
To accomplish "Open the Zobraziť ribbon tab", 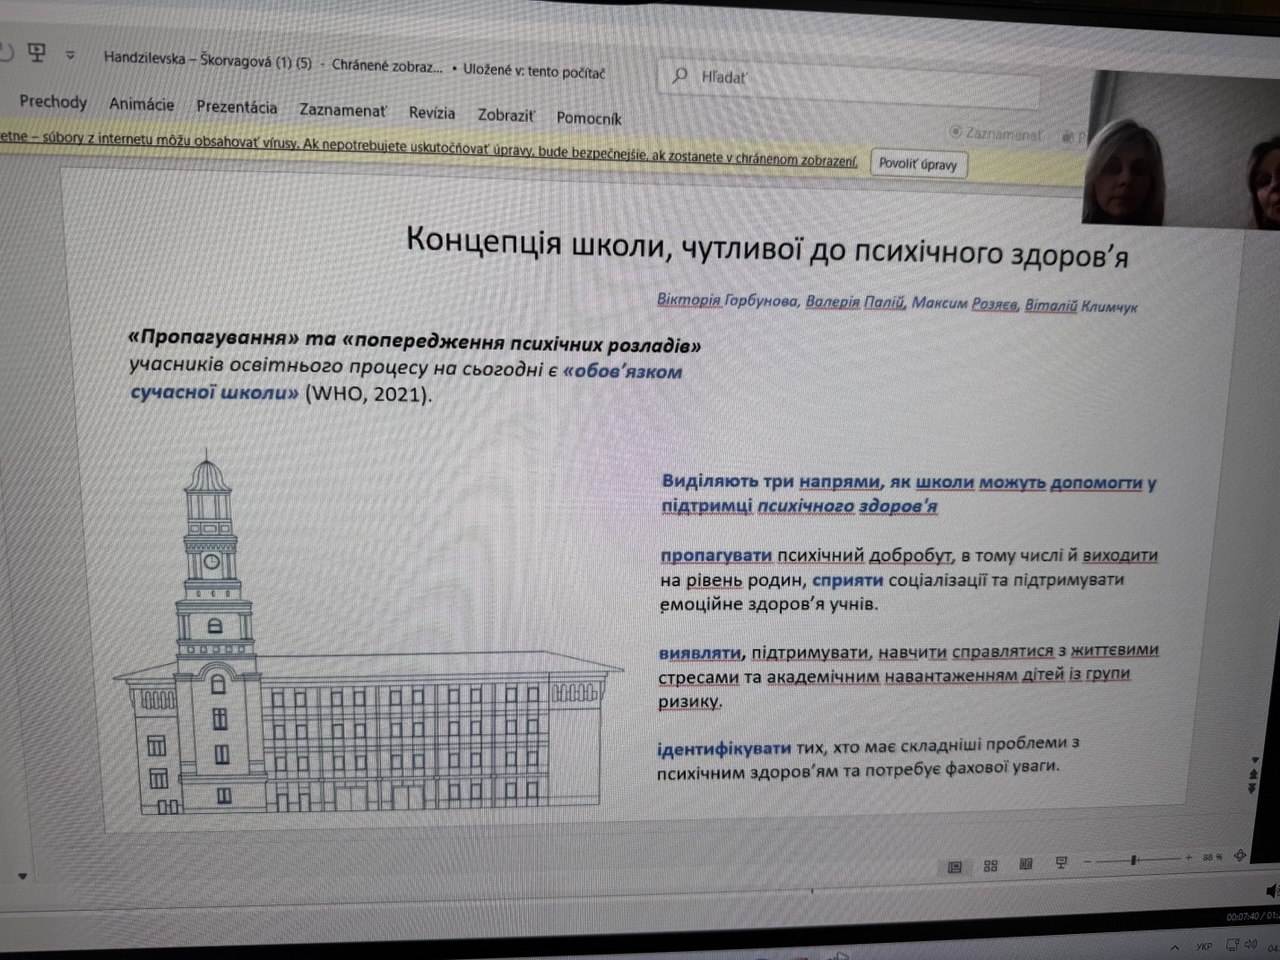I will point(505,115).
